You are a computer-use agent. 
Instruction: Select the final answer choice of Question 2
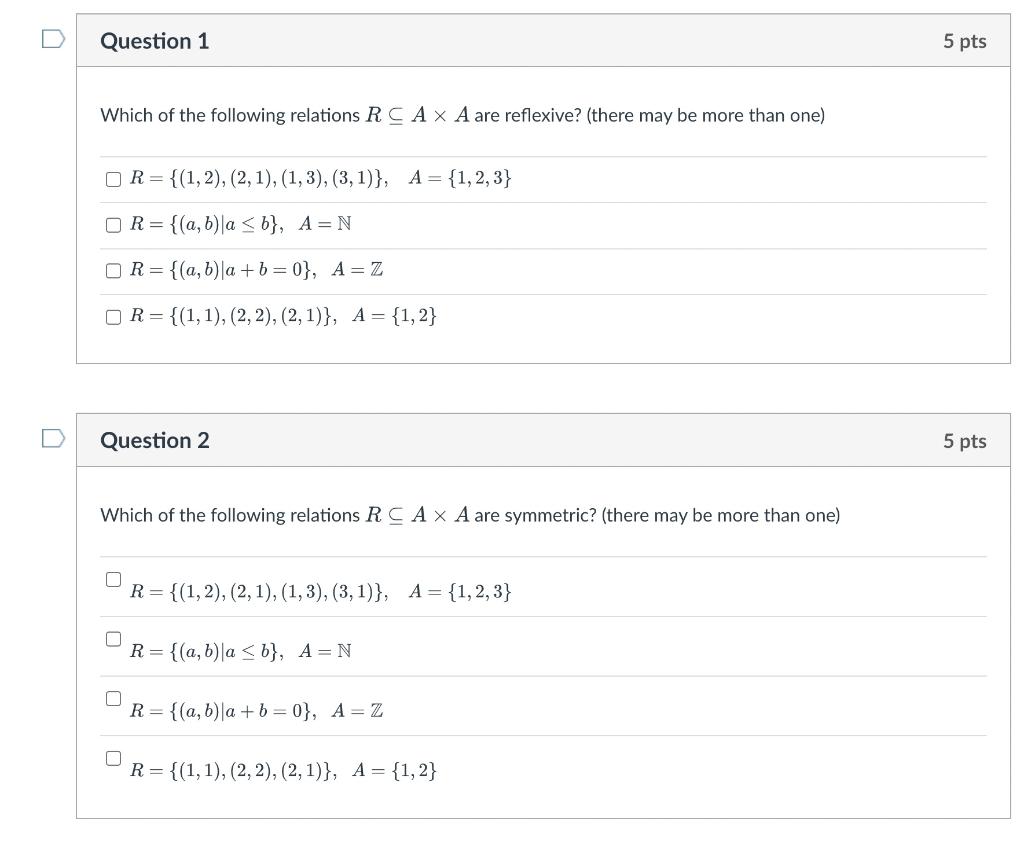(112, 755)
